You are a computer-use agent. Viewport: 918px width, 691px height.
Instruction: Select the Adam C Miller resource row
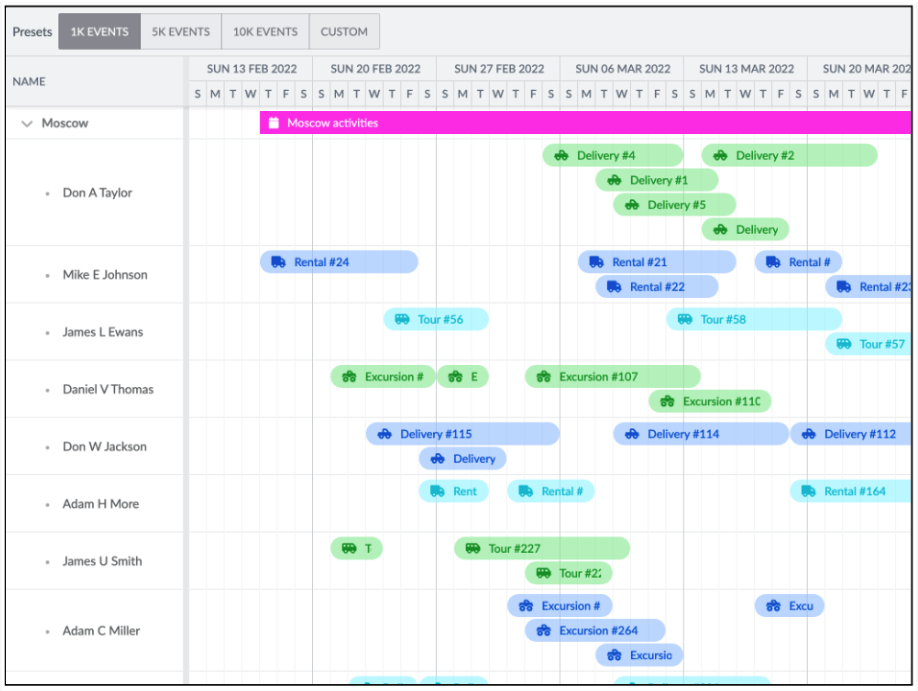click(x=101, y=631)
